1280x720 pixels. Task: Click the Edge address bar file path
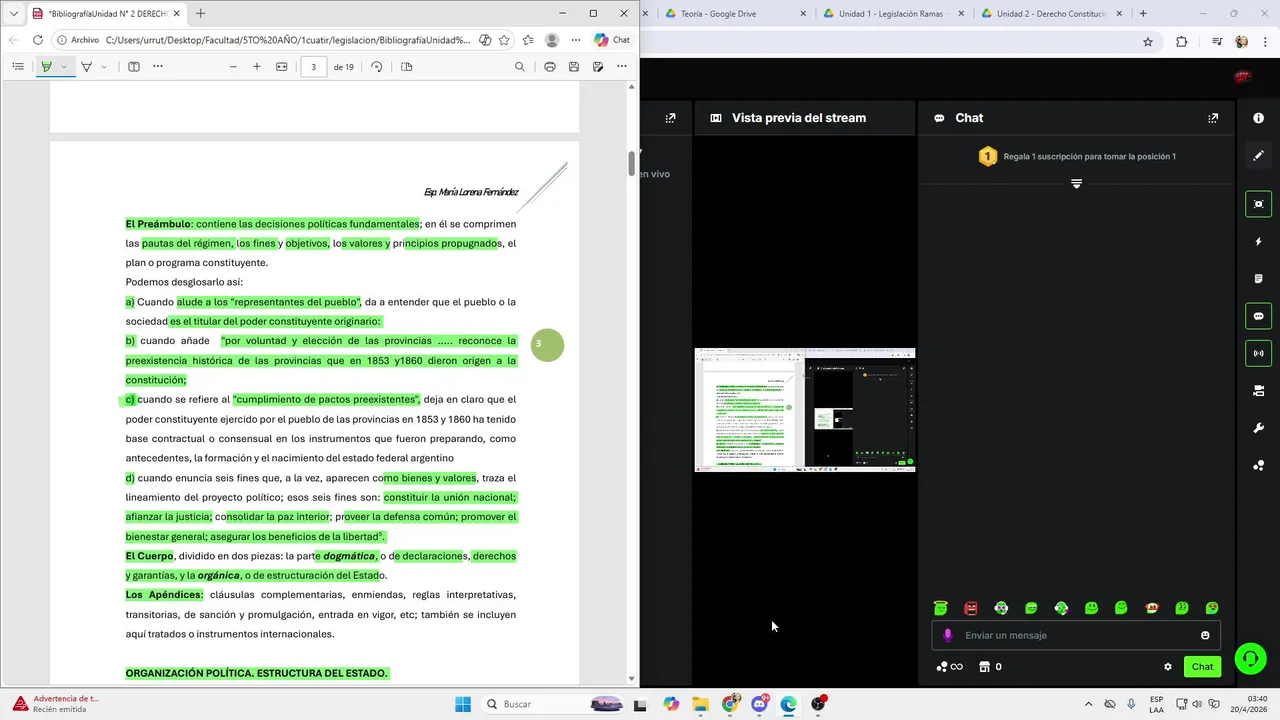[287, 40]
